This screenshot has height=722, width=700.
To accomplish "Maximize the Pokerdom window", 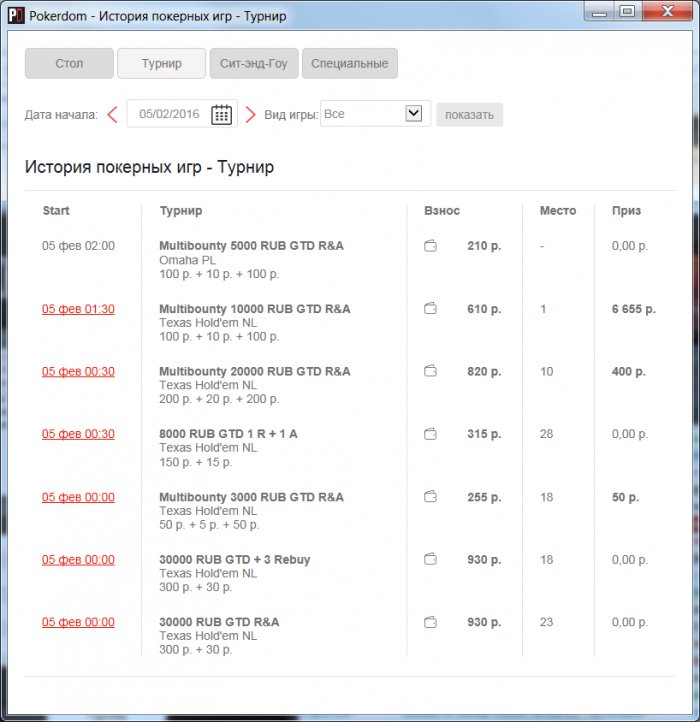I will point(627,12).
